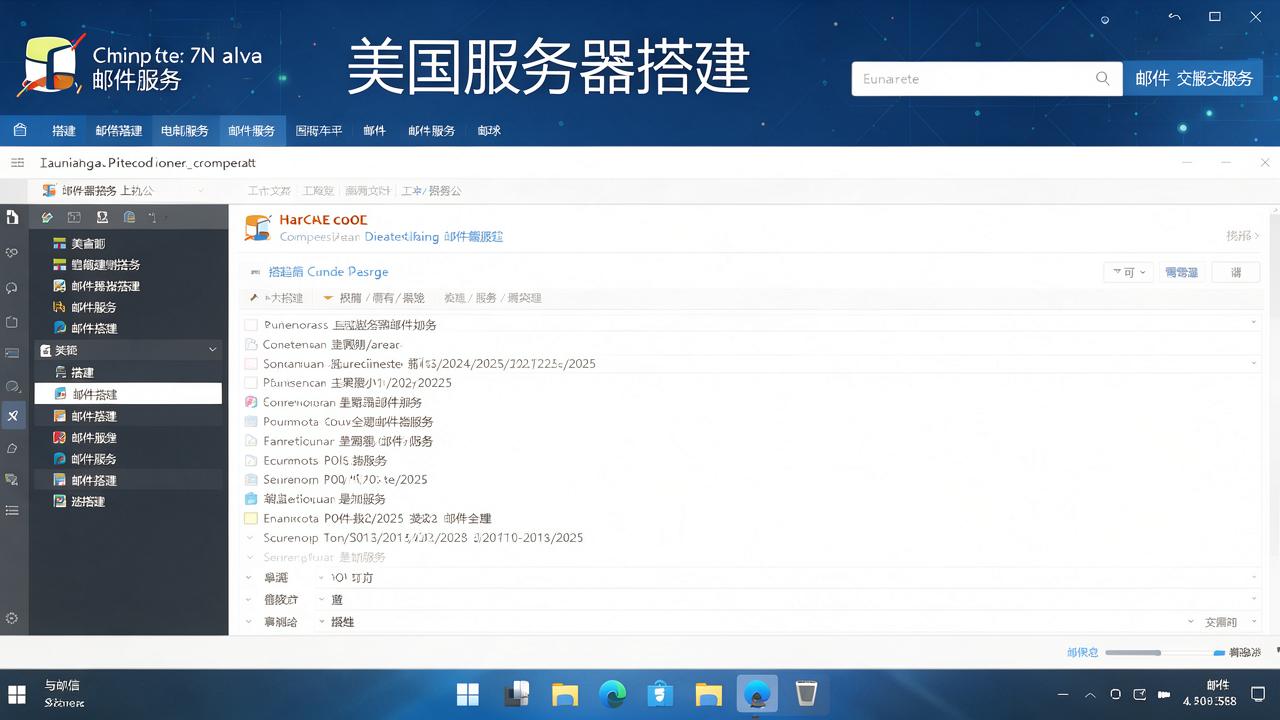The image size is (1280, 720).
Task: Open the speech bubble icon in the left activity strip
Action: pyautogui.click(x=12, y=288)
